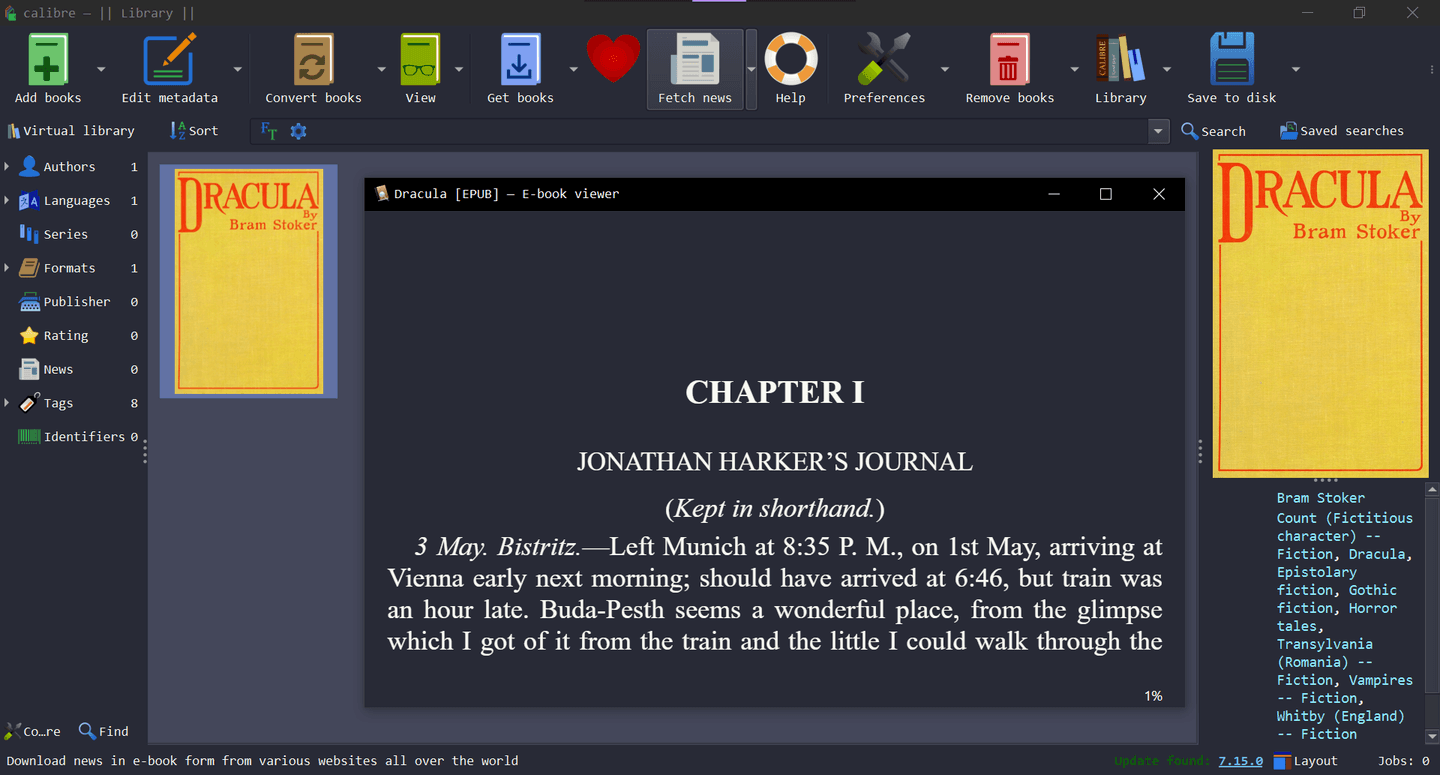
Task: Toggle full text search FT icon
Action: [x=269, y=131]
